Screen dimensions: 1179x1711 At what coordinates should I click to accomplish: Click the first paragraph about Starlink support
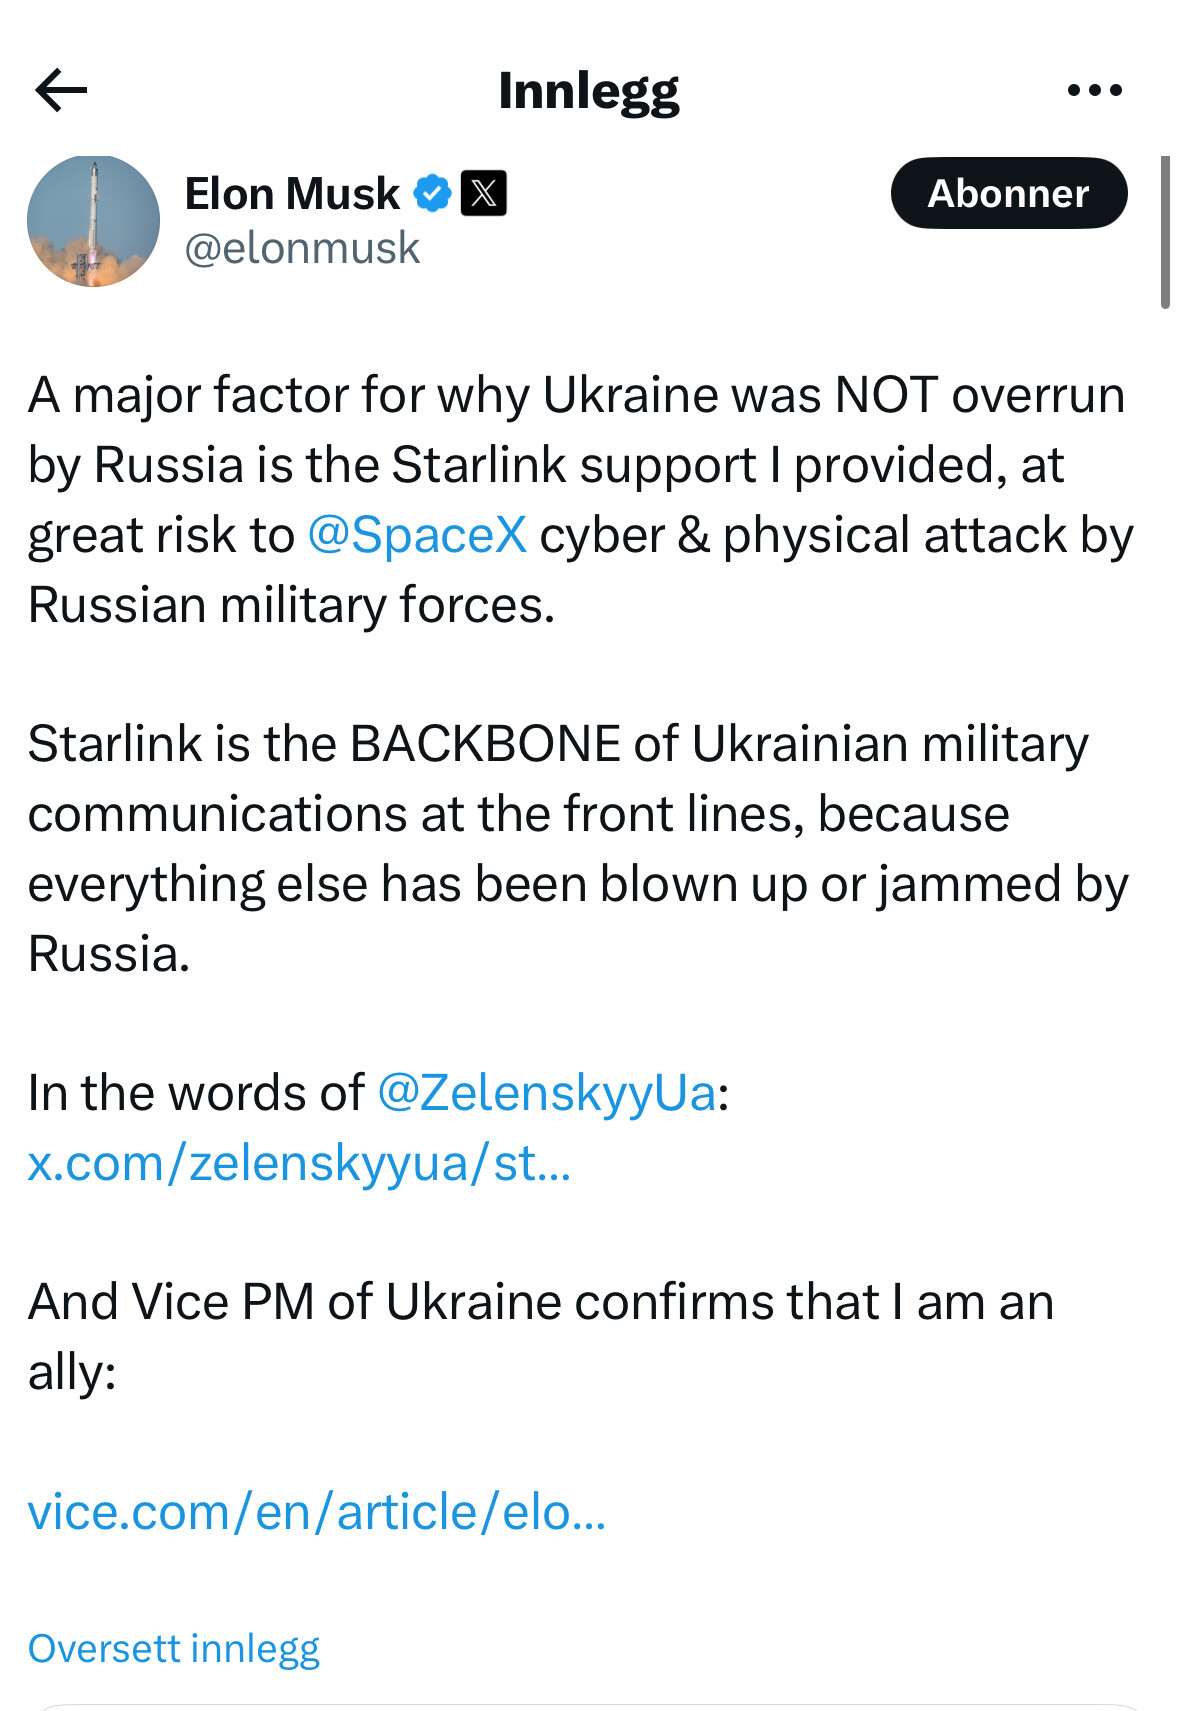575,465
